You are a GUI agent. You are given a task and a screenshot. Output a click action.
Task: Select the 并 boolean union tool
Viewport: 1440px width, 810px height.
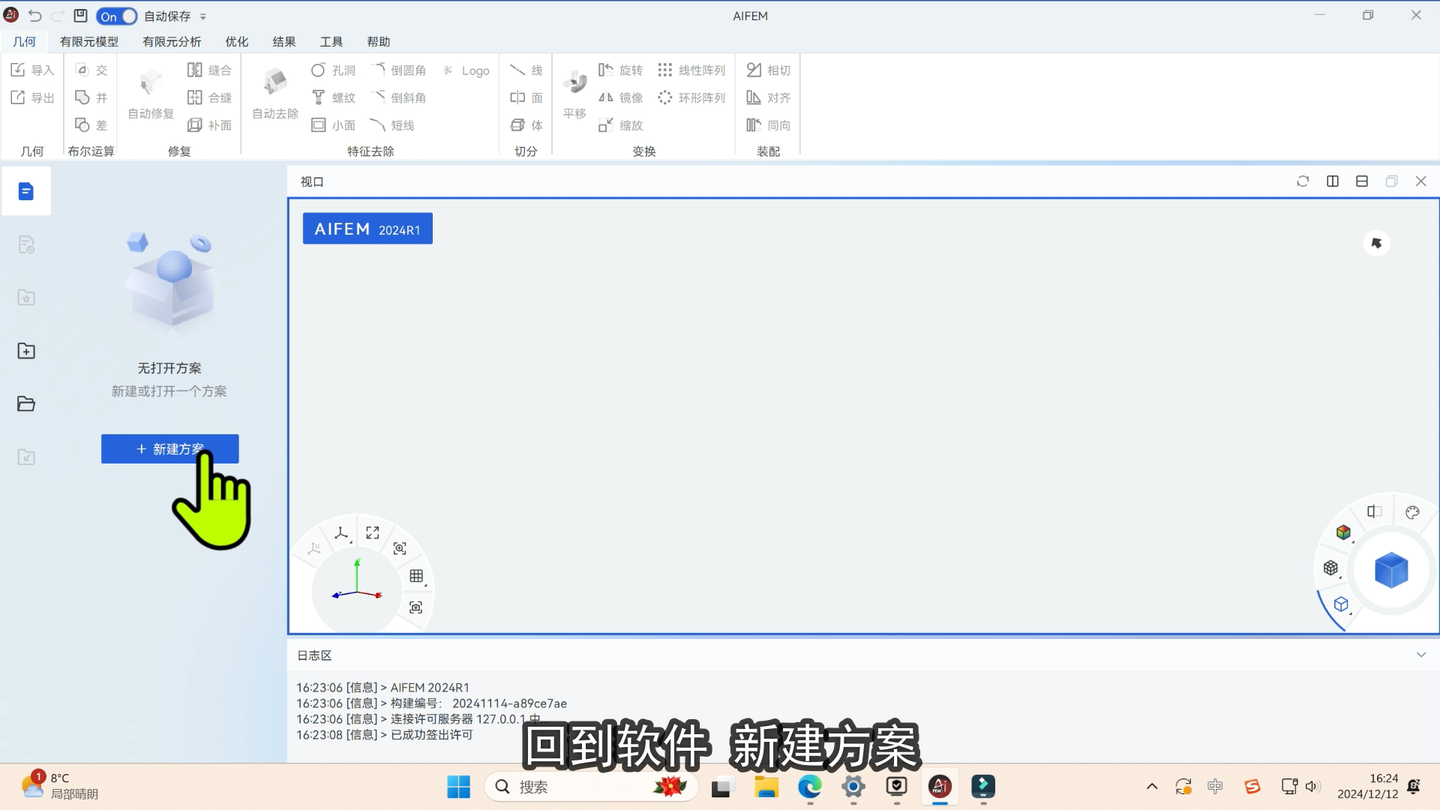tap(91, 98)
